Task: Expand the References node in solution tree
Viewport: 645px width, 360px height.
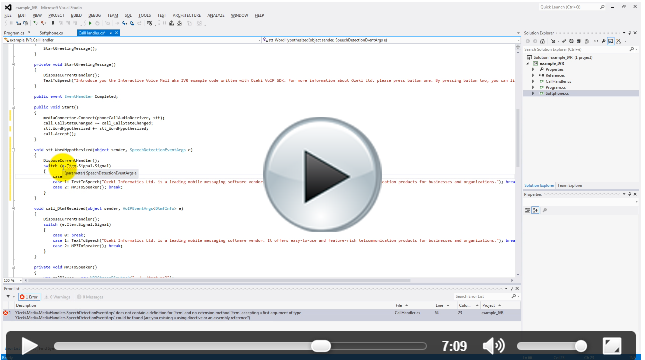Action: [533, 76]
